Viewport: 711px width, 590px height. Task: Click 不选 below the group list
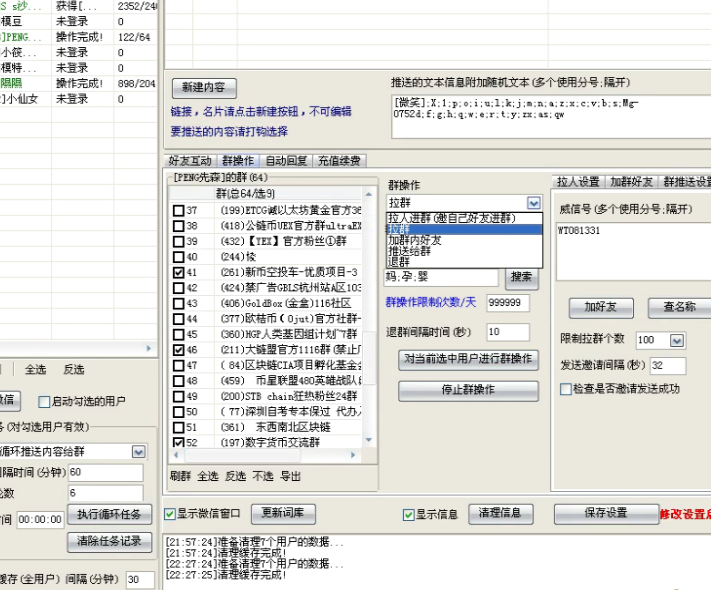click(263, 476)
